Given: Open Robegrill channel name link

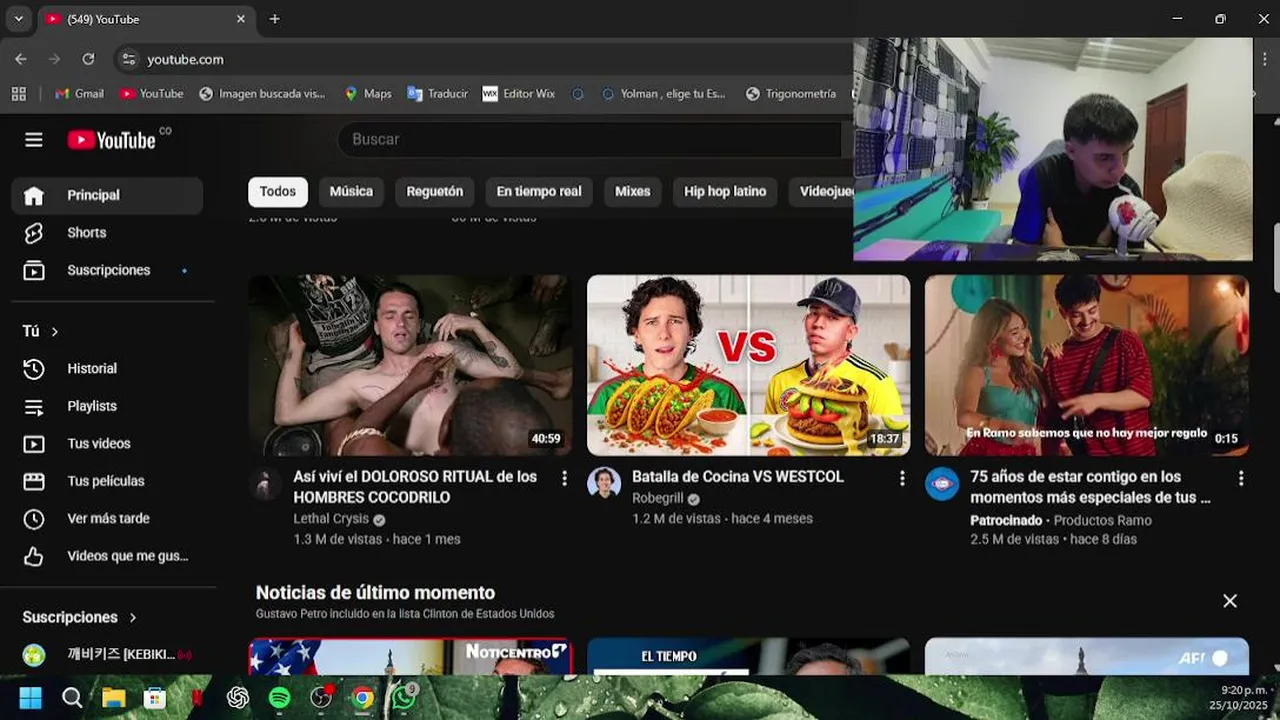Looking at the screenshot, I should tap(657, 498).
